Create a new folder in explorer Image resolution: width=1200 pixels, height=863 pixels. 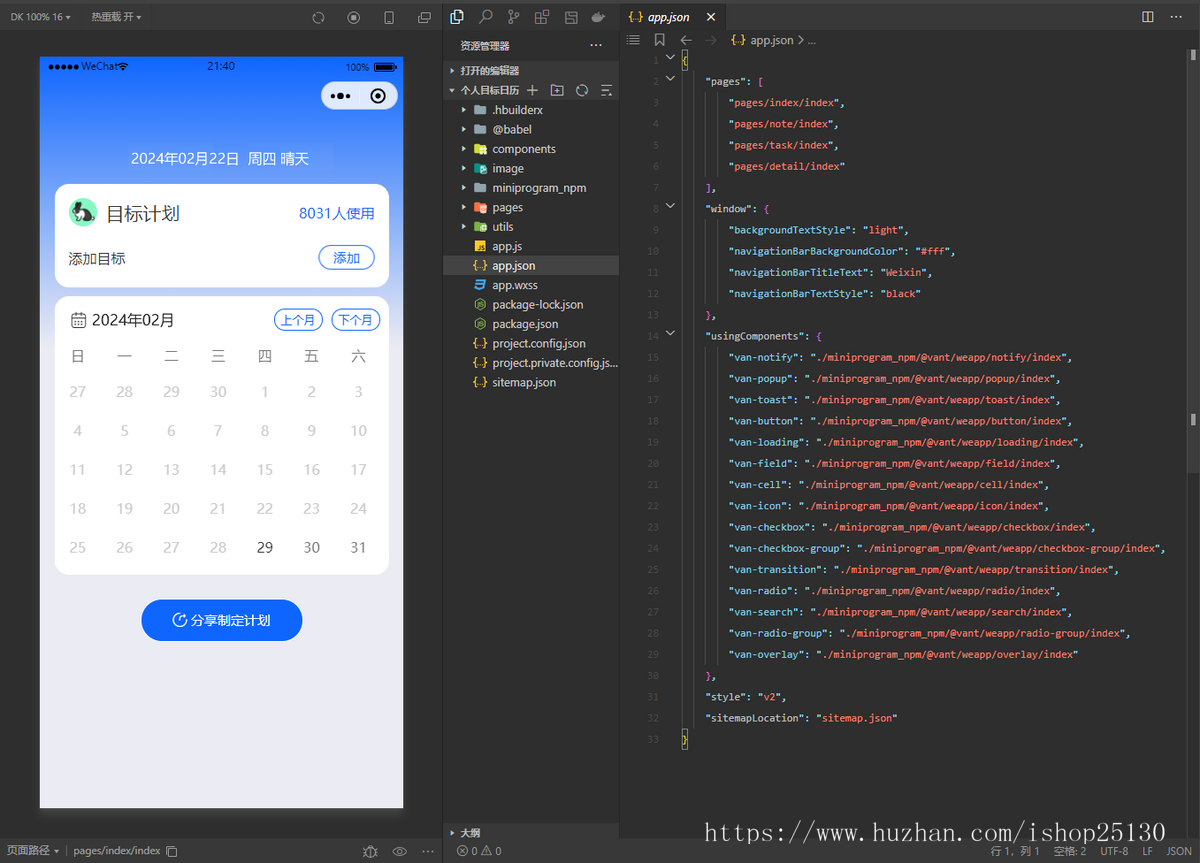point(557,90)
